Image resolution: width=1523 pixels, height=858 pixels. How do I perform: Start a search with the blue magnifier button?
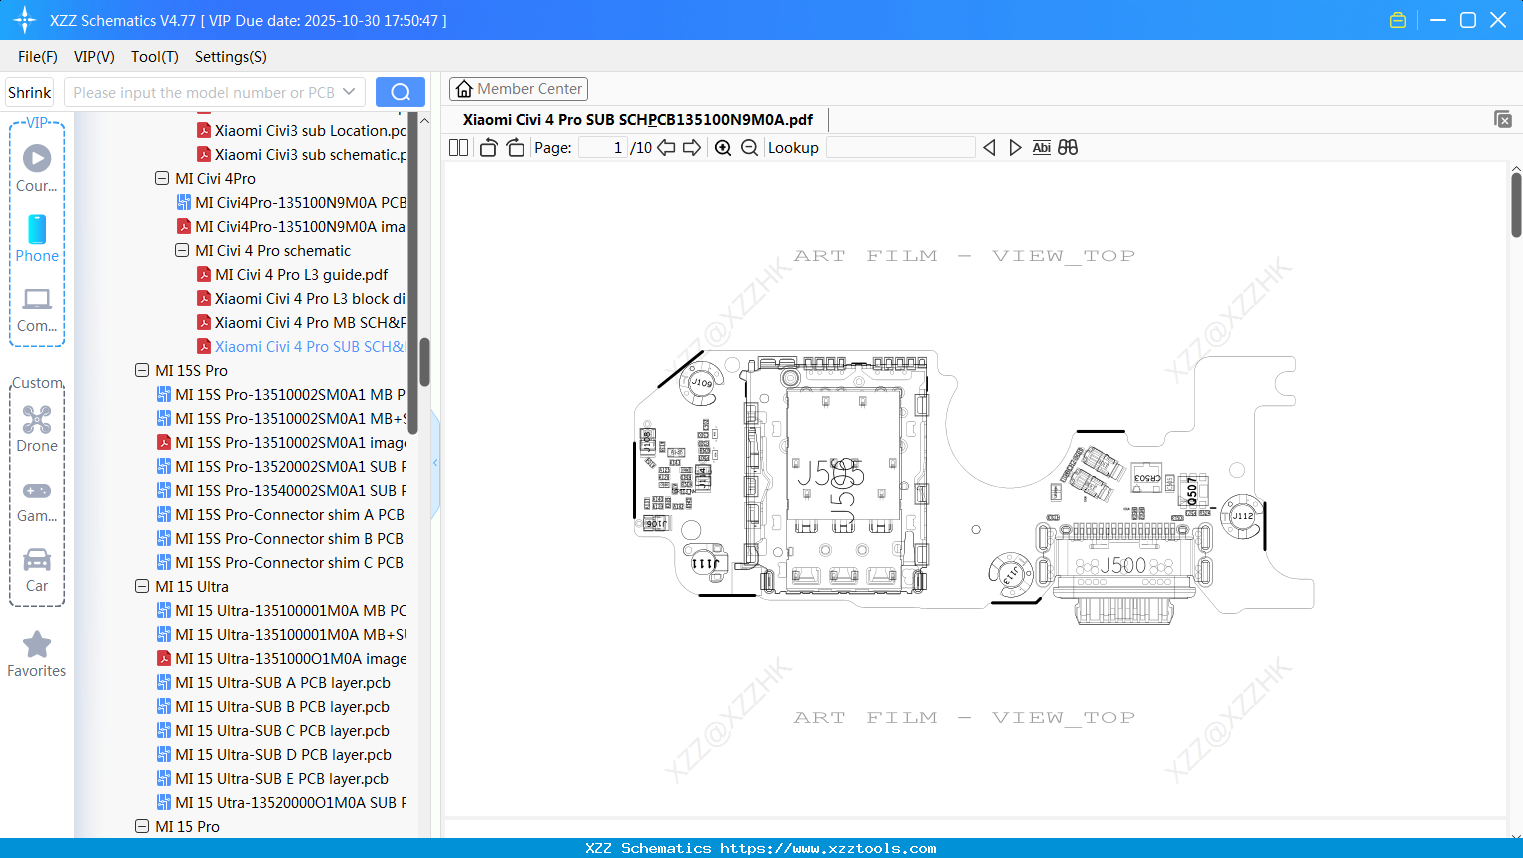tap(400, 91)
